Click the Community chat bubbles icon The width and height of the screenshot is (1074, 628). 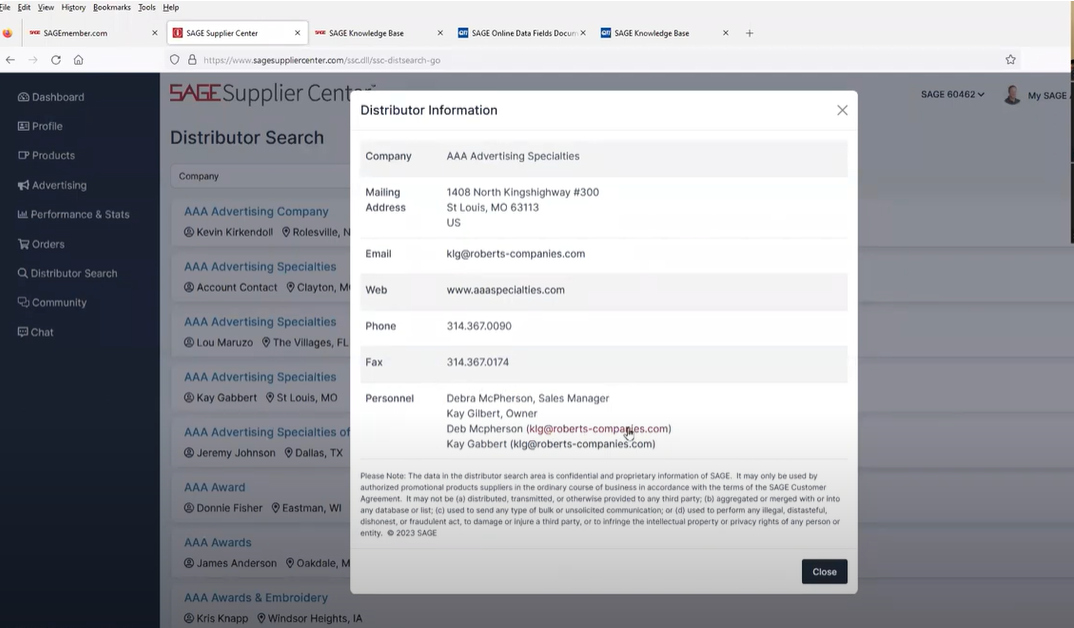23,303
